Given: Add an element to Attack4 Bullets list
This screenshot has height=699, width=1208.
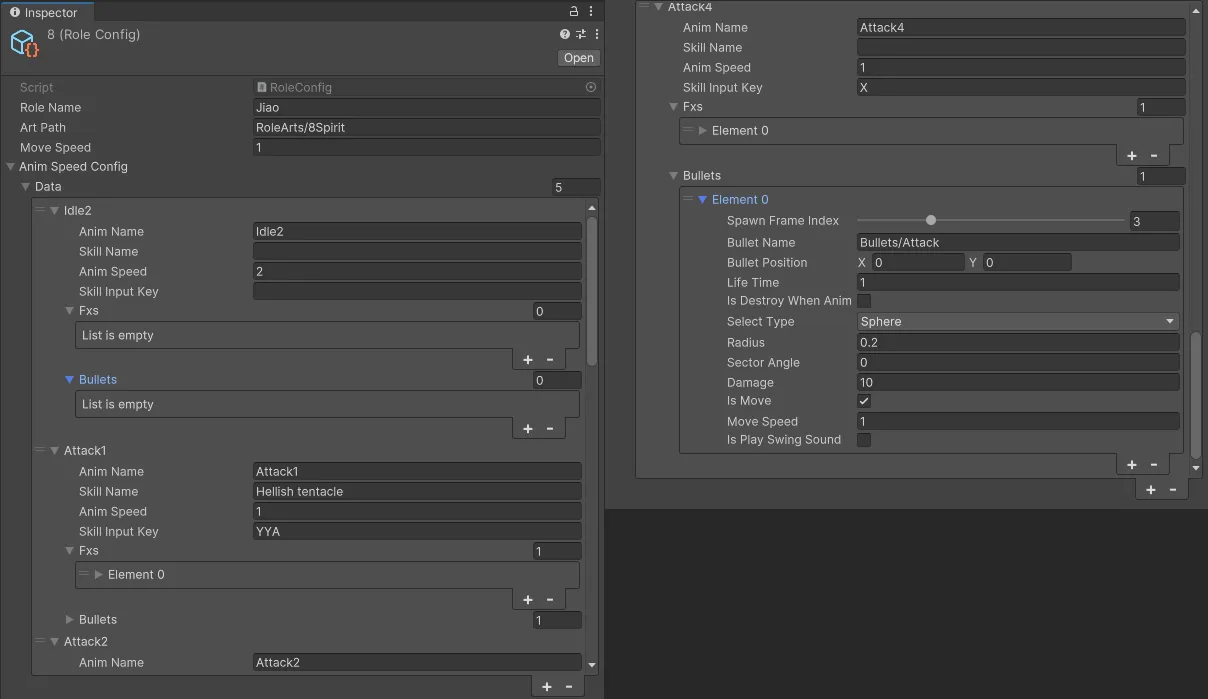Looking at the screenshot, I should click(1131, 464).
